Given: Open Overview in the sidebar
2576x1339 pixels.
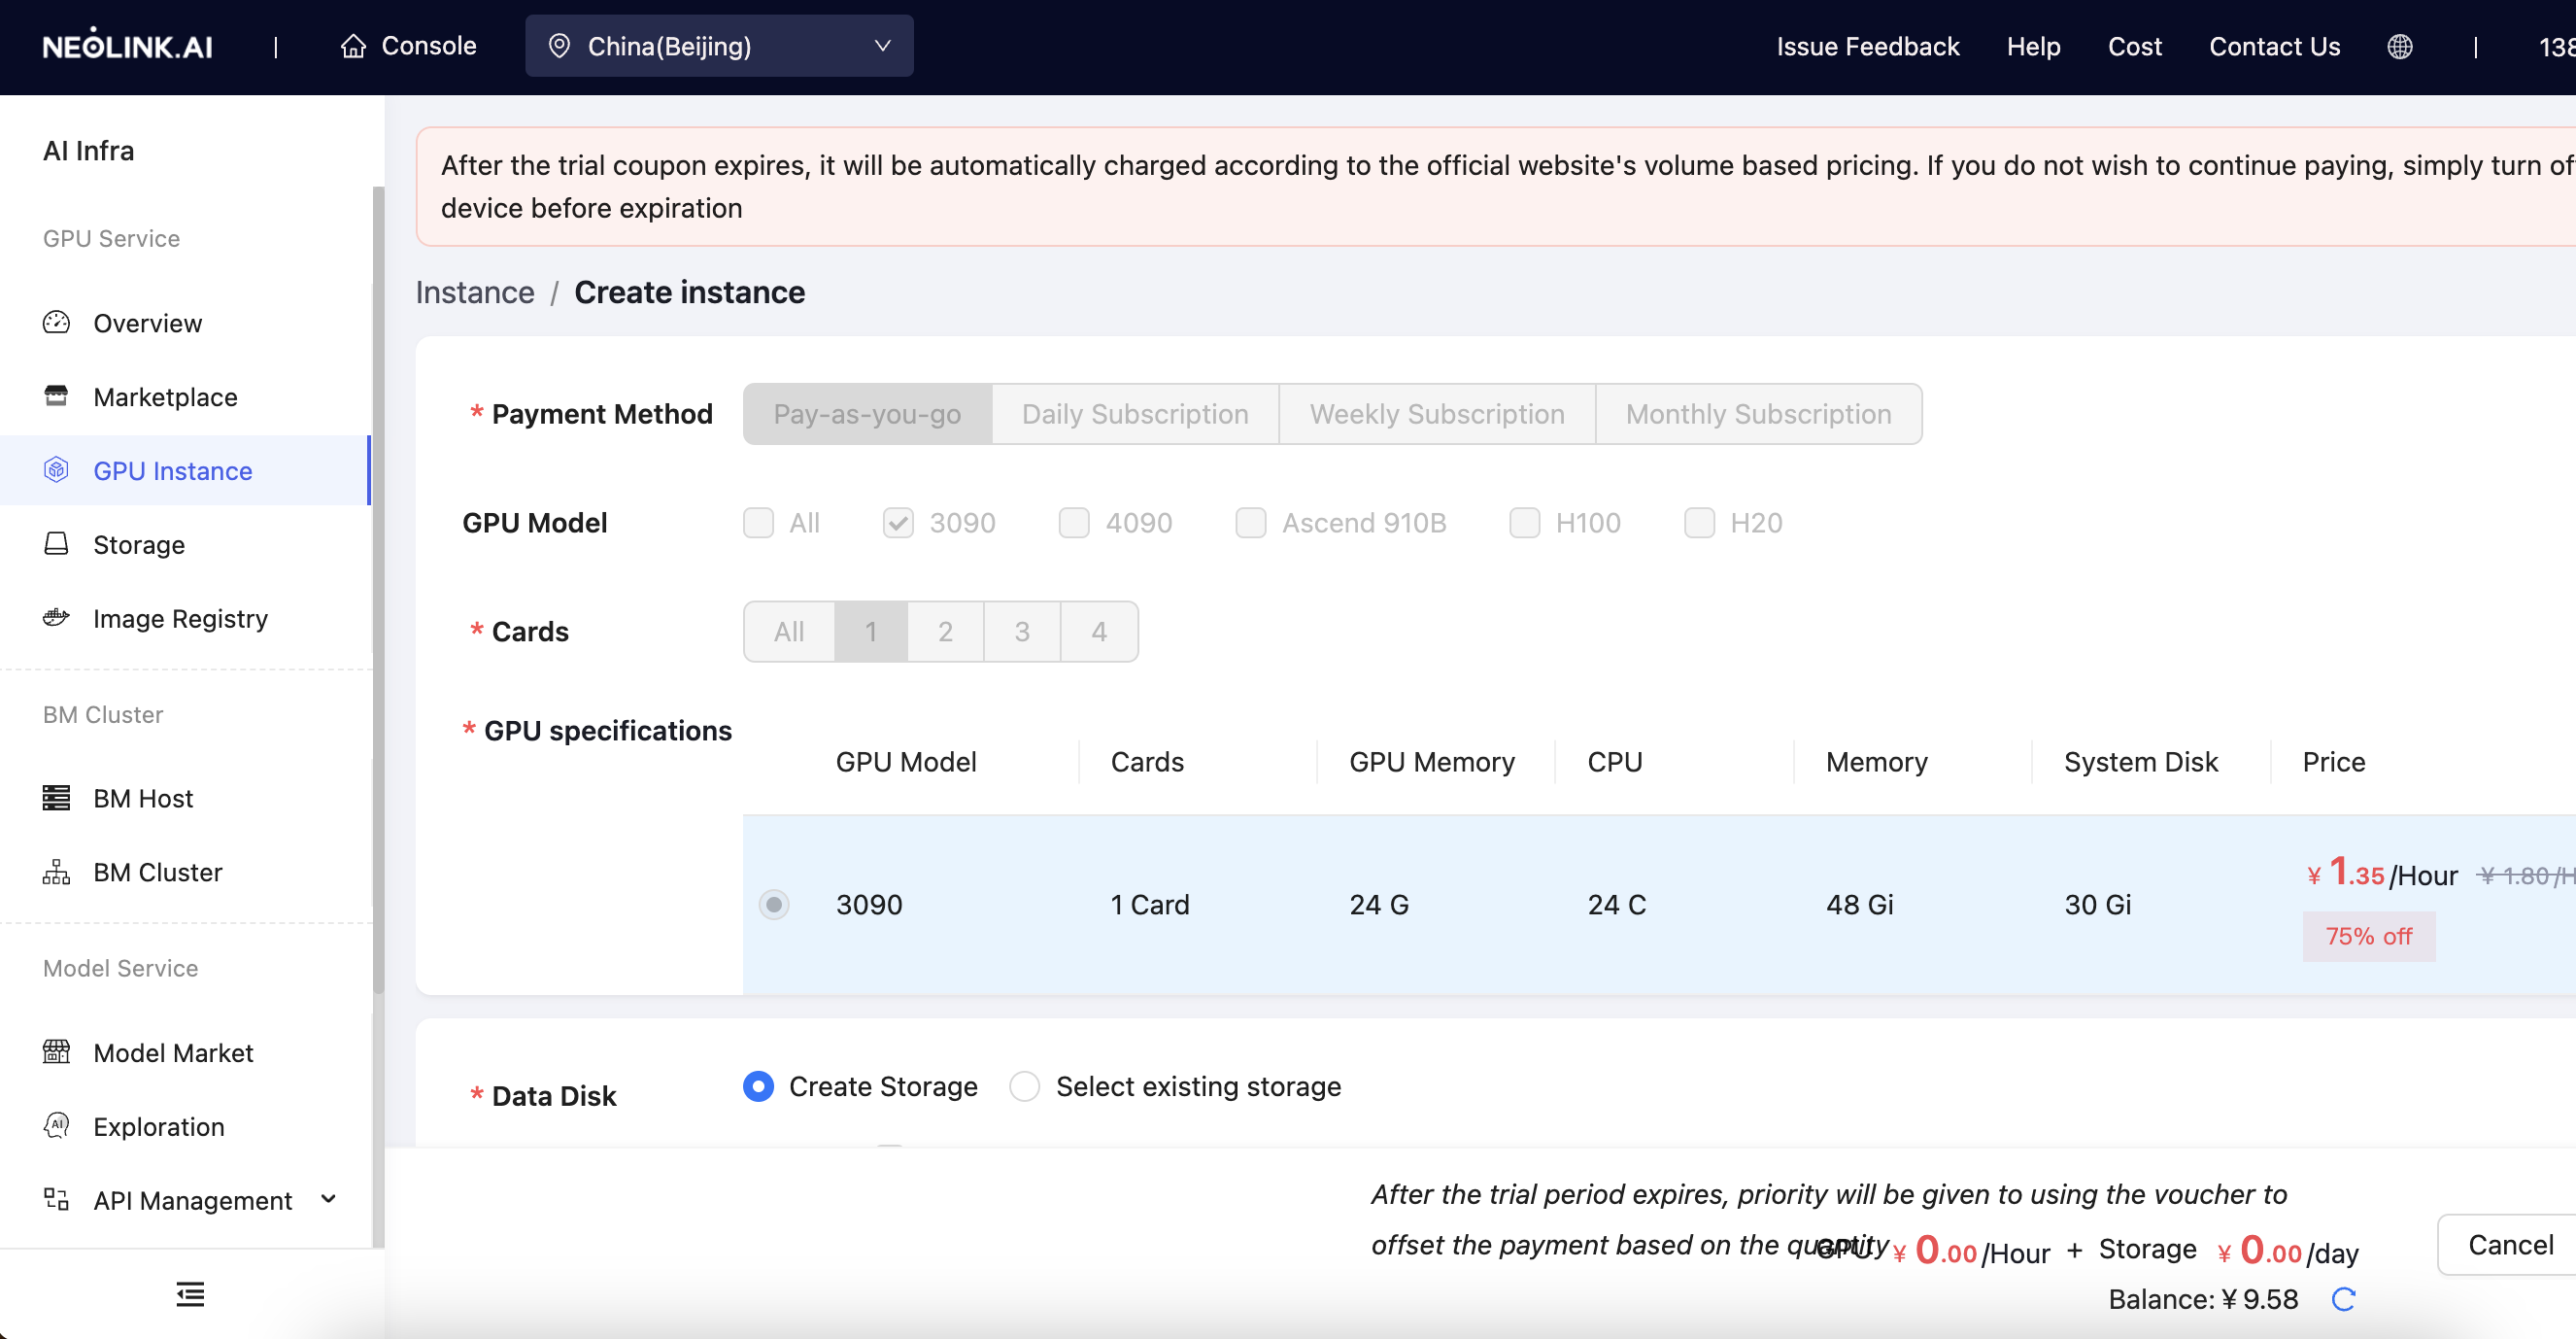Looking at the screenshot, I should [186, 323].
